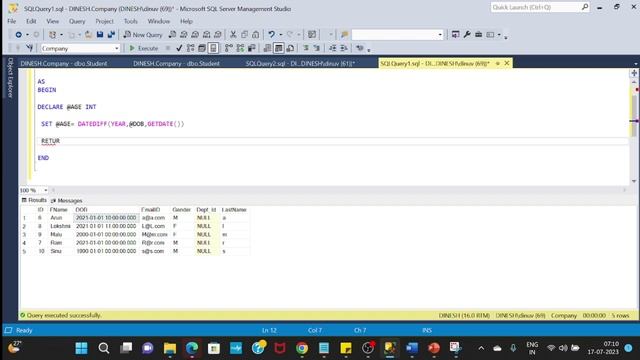
Task: Click the Save All icon
Action: [111, 35]
